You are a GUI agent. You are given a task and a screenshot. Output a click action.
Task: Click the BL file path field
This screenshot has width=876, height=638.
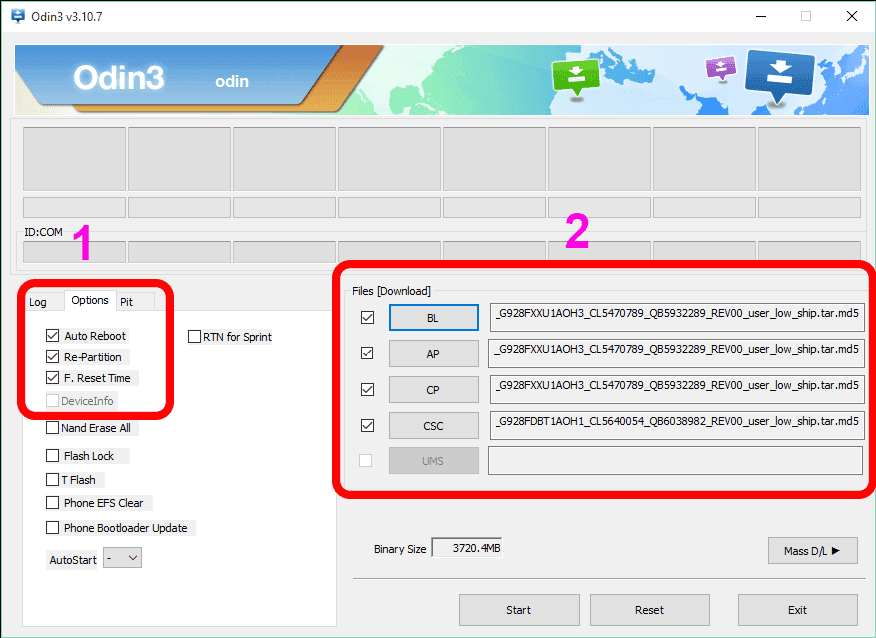tap(677, 317)
